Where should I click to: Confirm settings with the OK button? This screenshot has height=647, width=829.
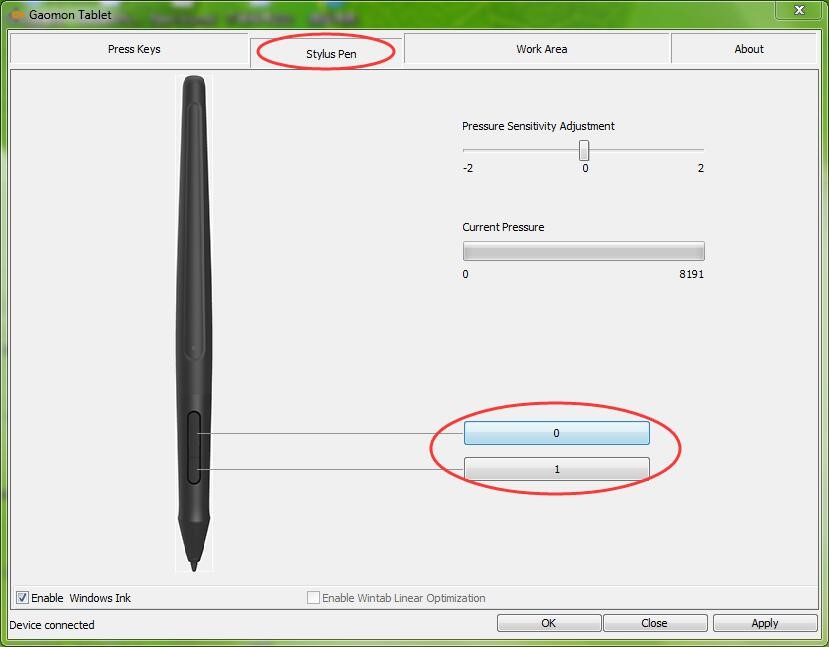coord(549,623)
